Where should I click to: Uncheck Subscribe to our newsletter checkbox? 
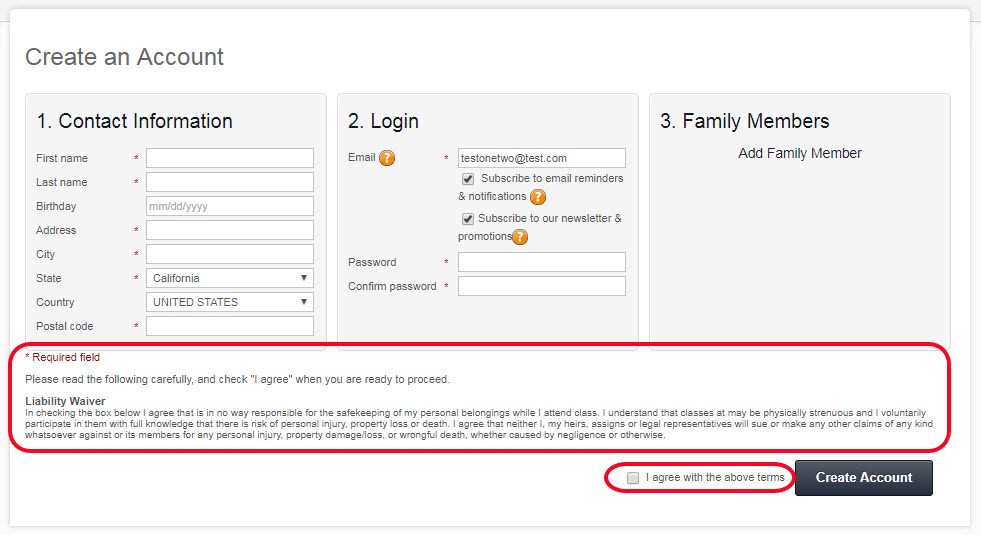(x=468, y=219)
